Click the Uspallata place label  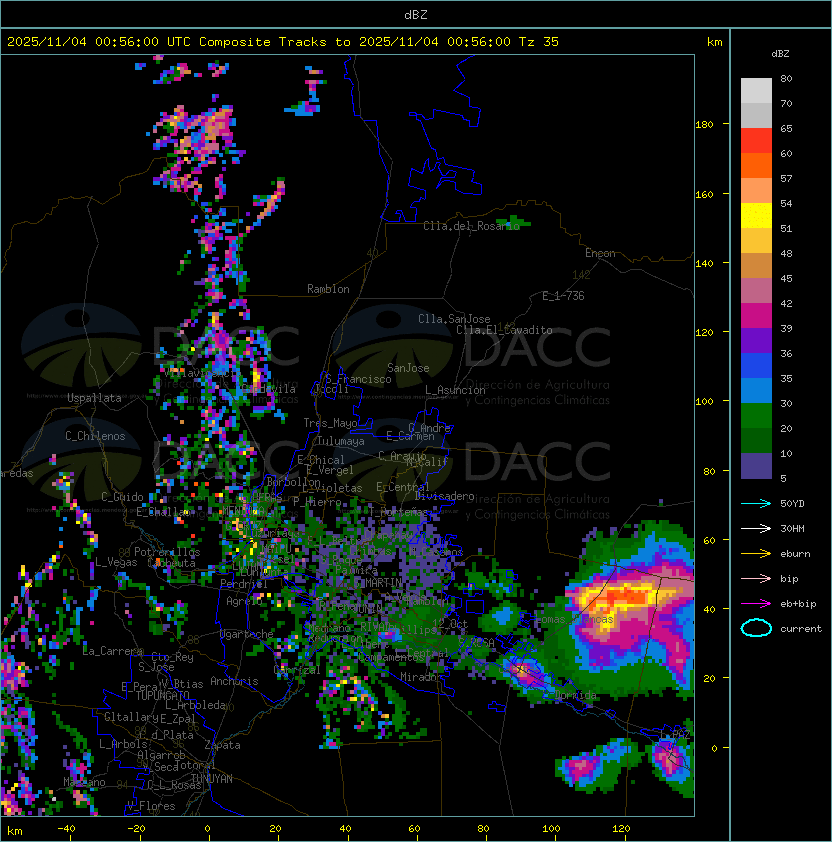pyautogui.click(x=94, y=398)
